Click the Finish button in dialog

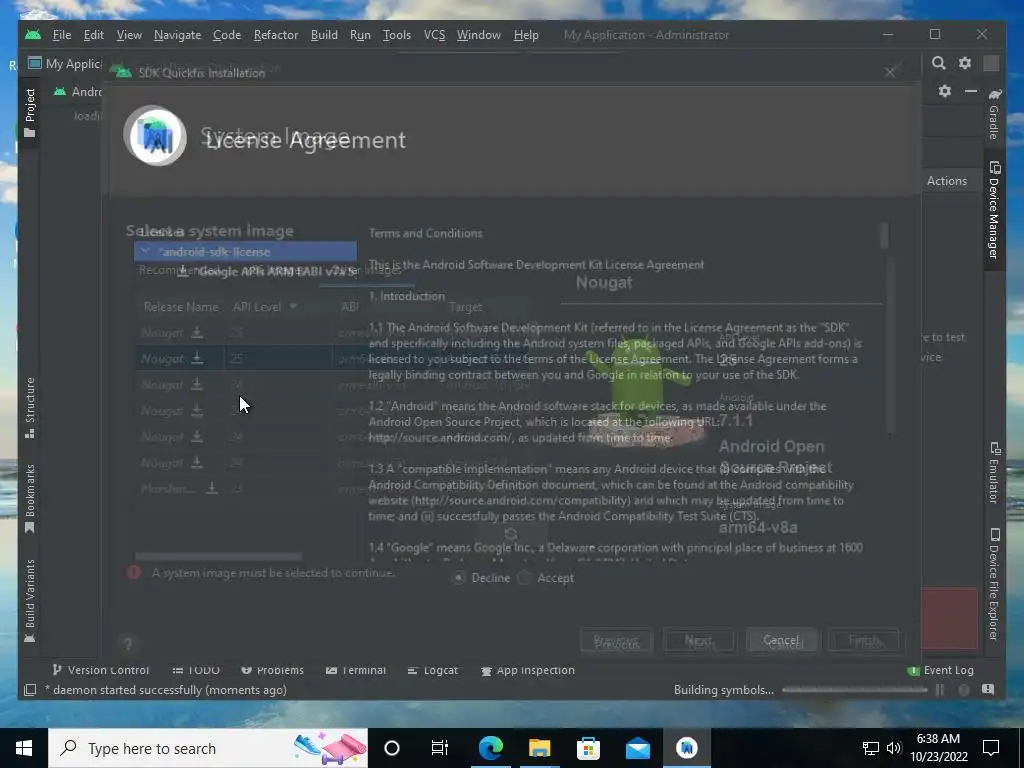coord(864,641)
